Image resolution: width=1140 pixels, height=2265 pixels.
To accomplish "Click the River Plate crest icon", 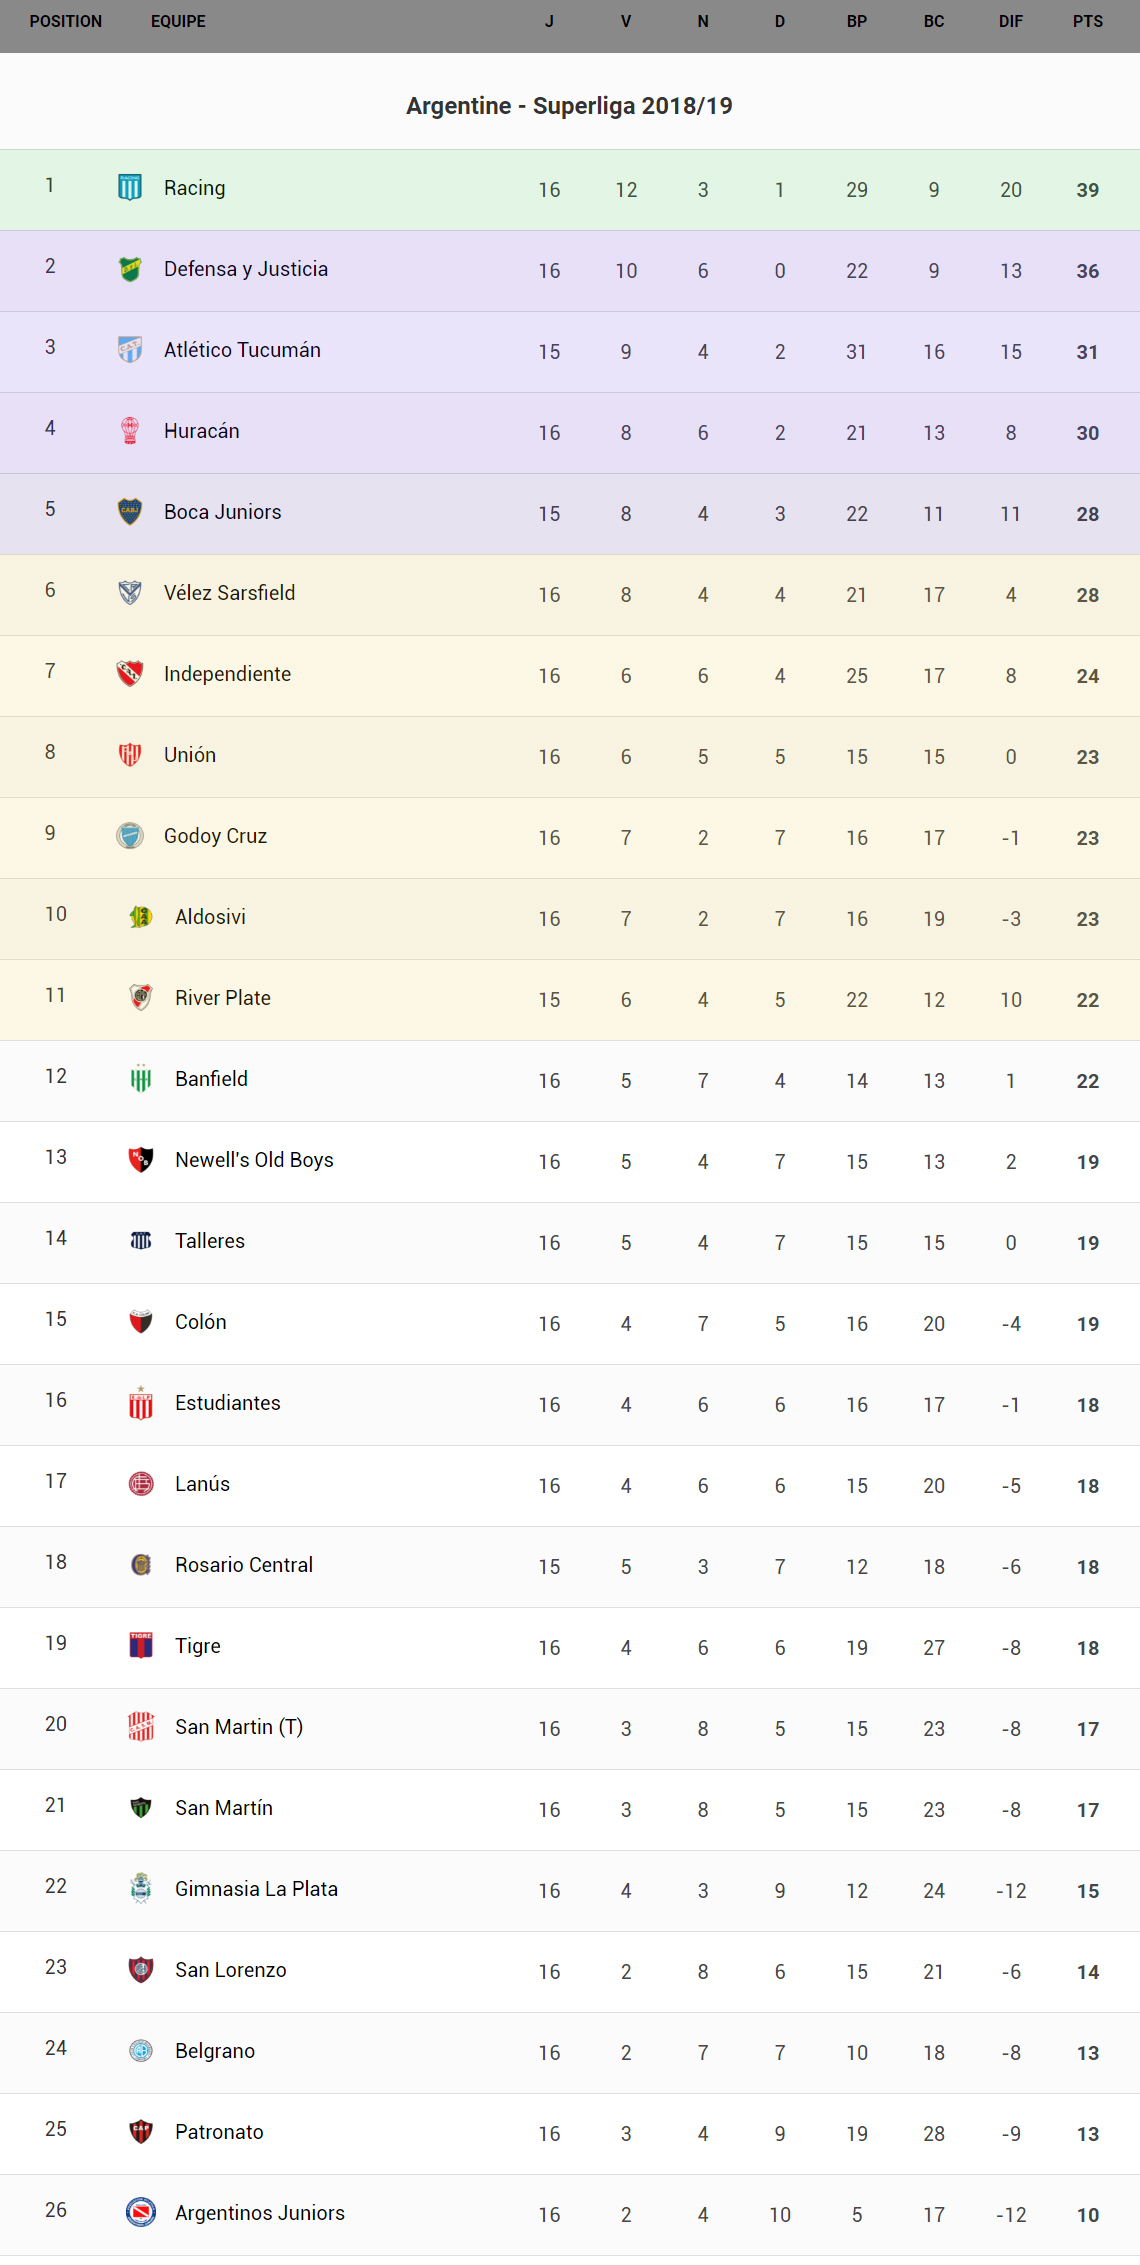I will point(141,997).
